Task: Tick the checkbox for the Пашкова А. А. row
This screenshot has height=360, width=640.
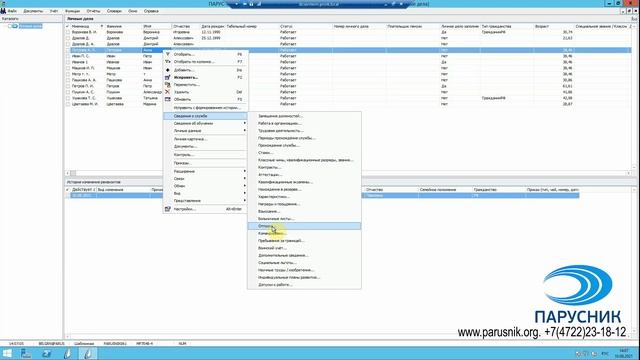Action: click(x=68, y=80)
